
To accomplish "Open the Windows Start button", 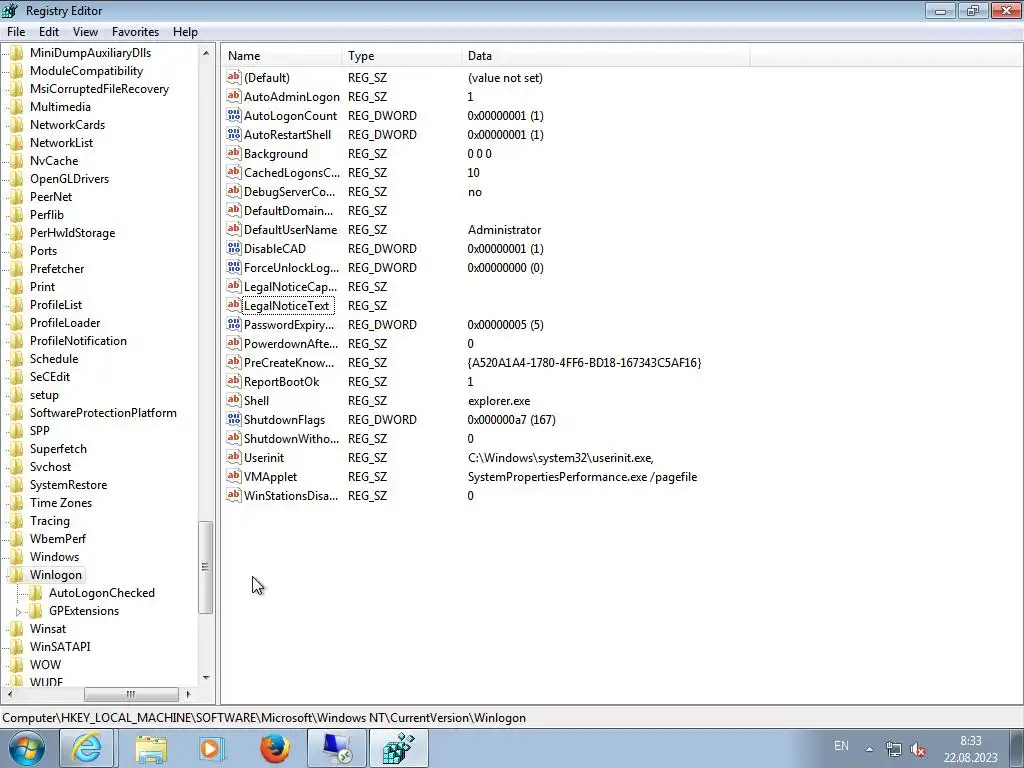I will pos(26,748).
